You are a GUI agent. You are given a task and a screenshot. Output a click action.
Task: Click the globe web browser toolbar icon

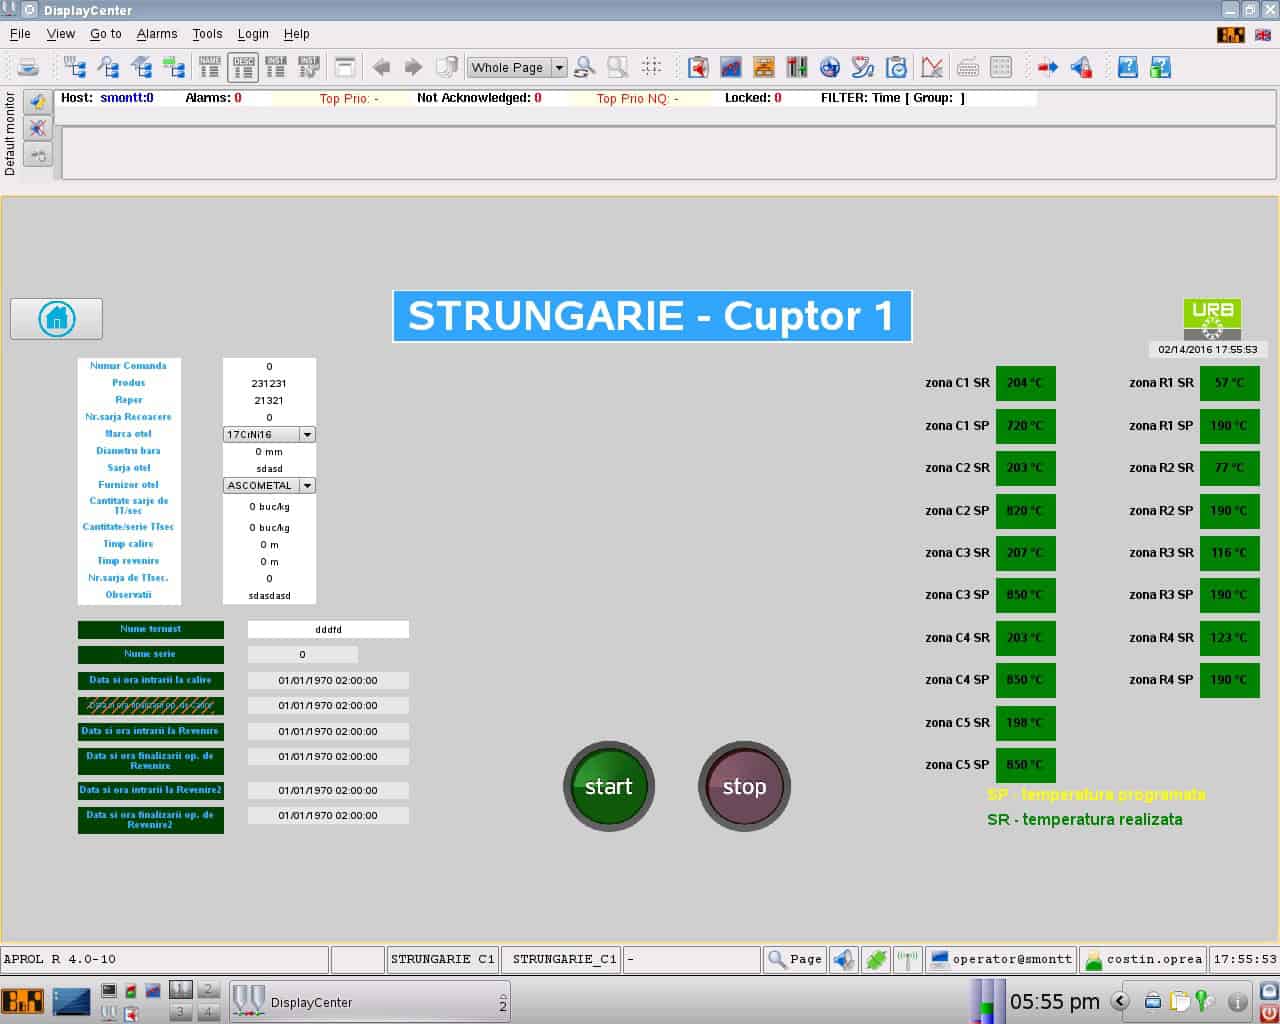(x=829, y=67)
